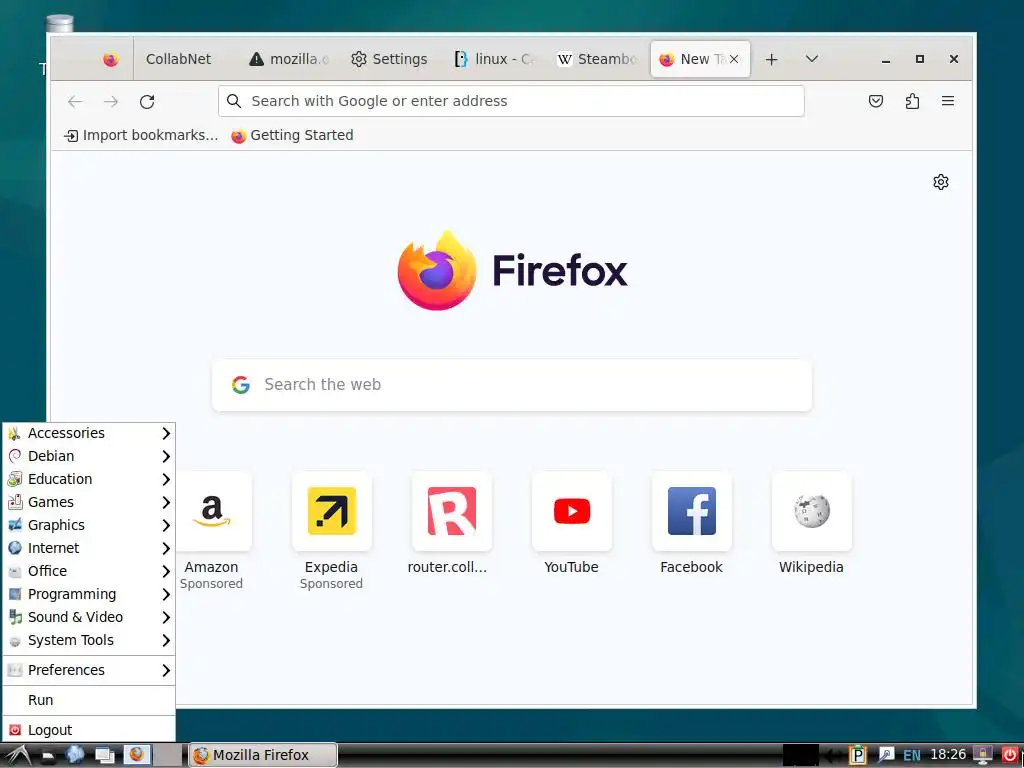Open the Firefox hamburger application menu
This screenshot has height=768, width=1024.
point(948,101)
